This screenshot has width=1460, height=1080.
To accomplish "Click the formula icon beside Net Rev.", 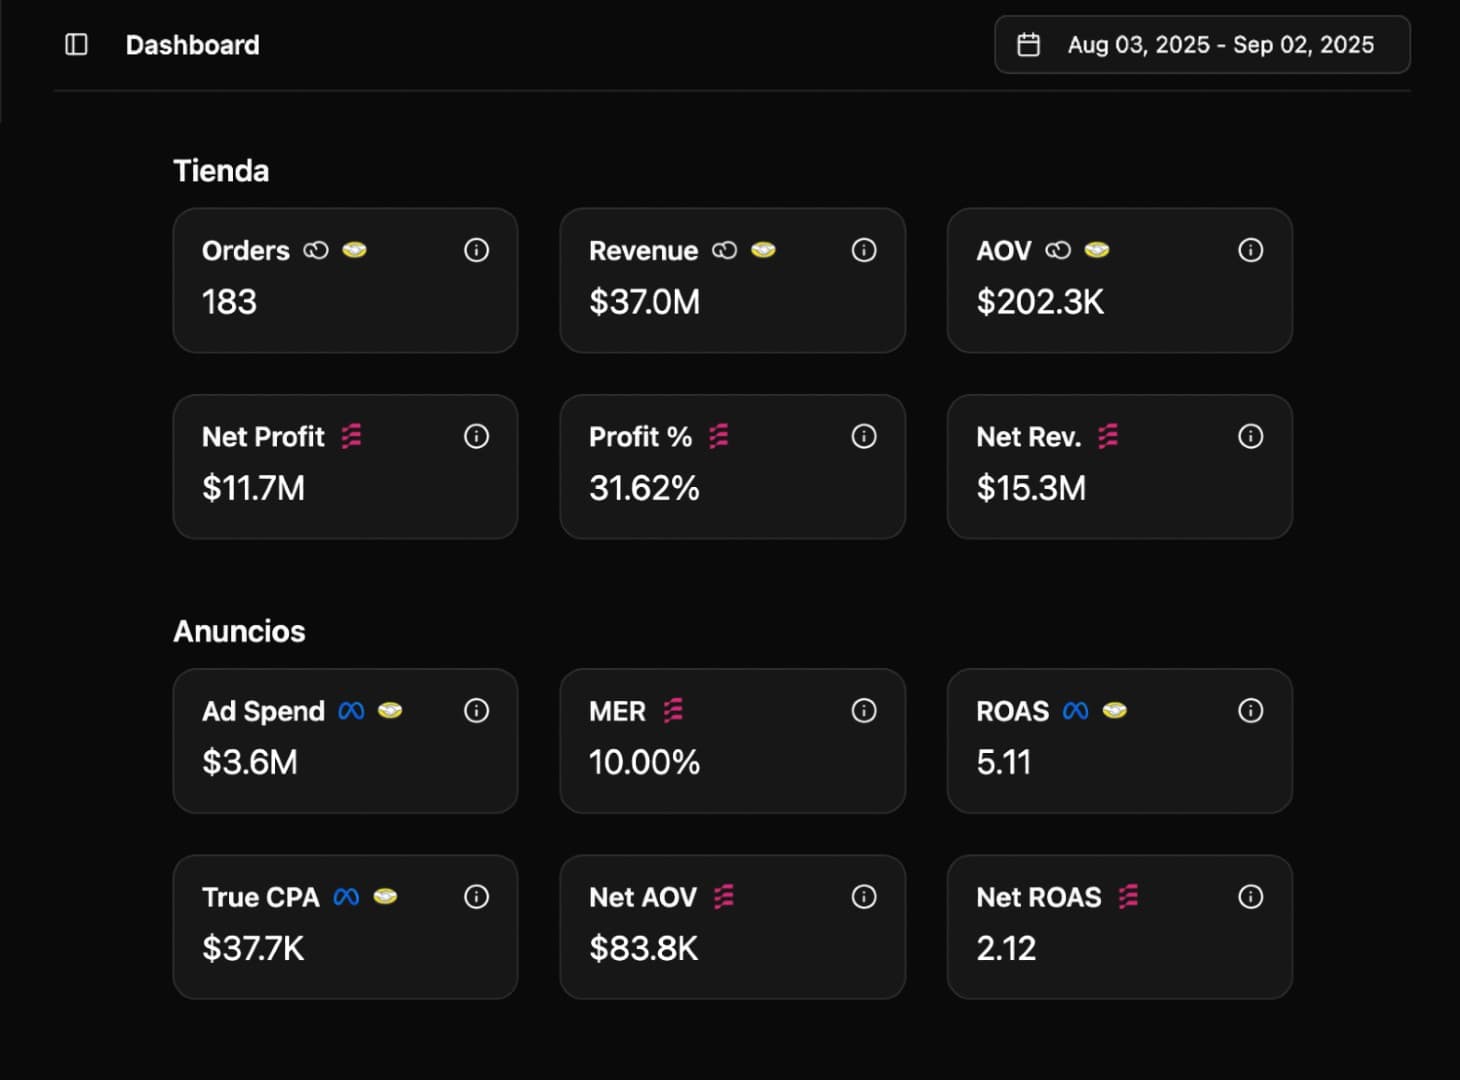I will 1106,437.
